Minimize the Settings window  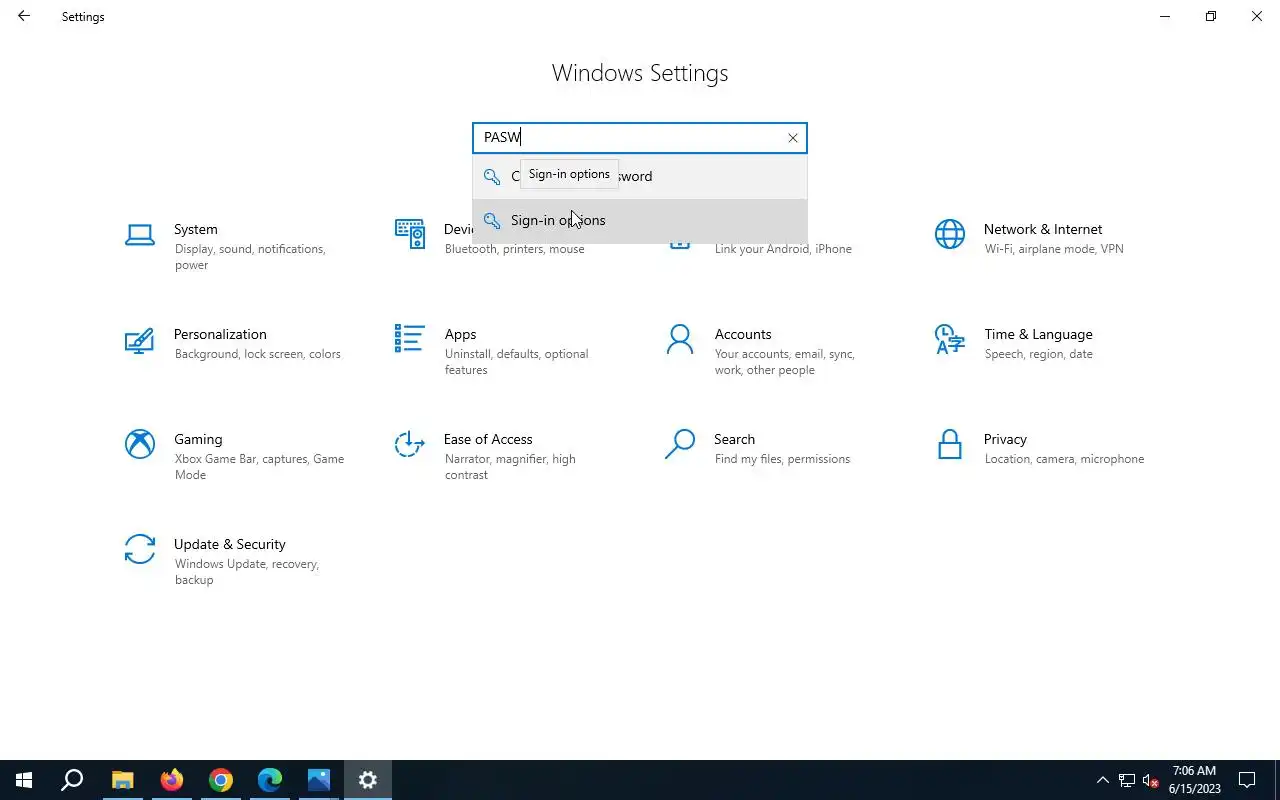[1165, 16]
